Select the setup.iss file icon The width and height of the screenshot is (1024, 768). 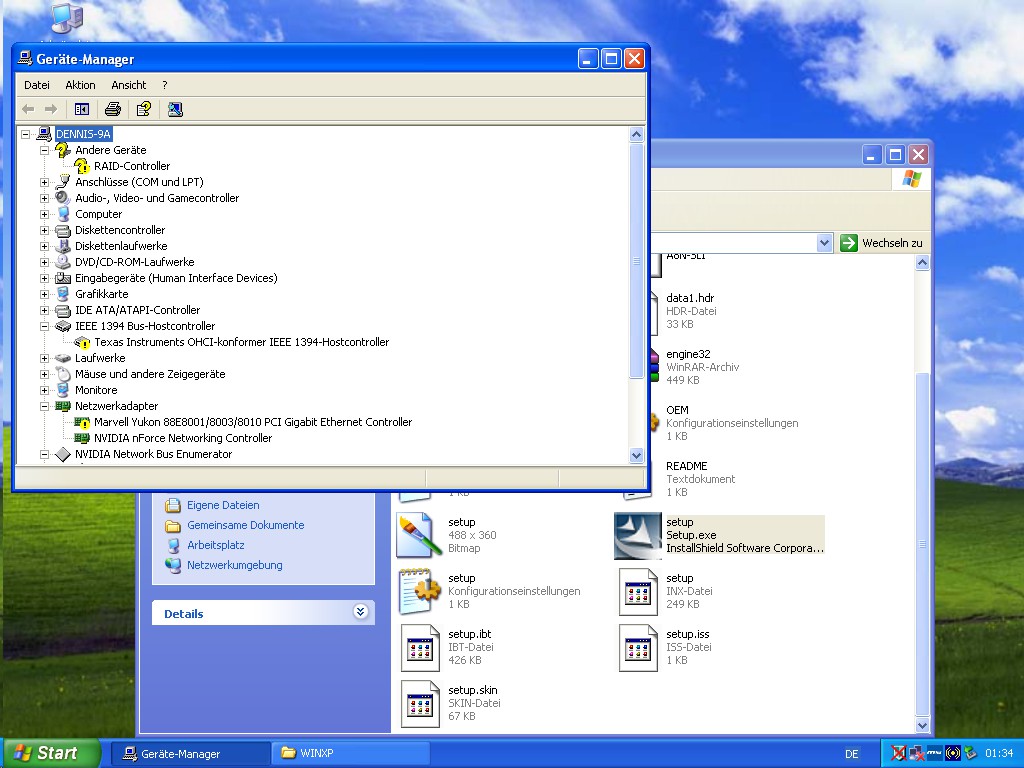(638, 648)
